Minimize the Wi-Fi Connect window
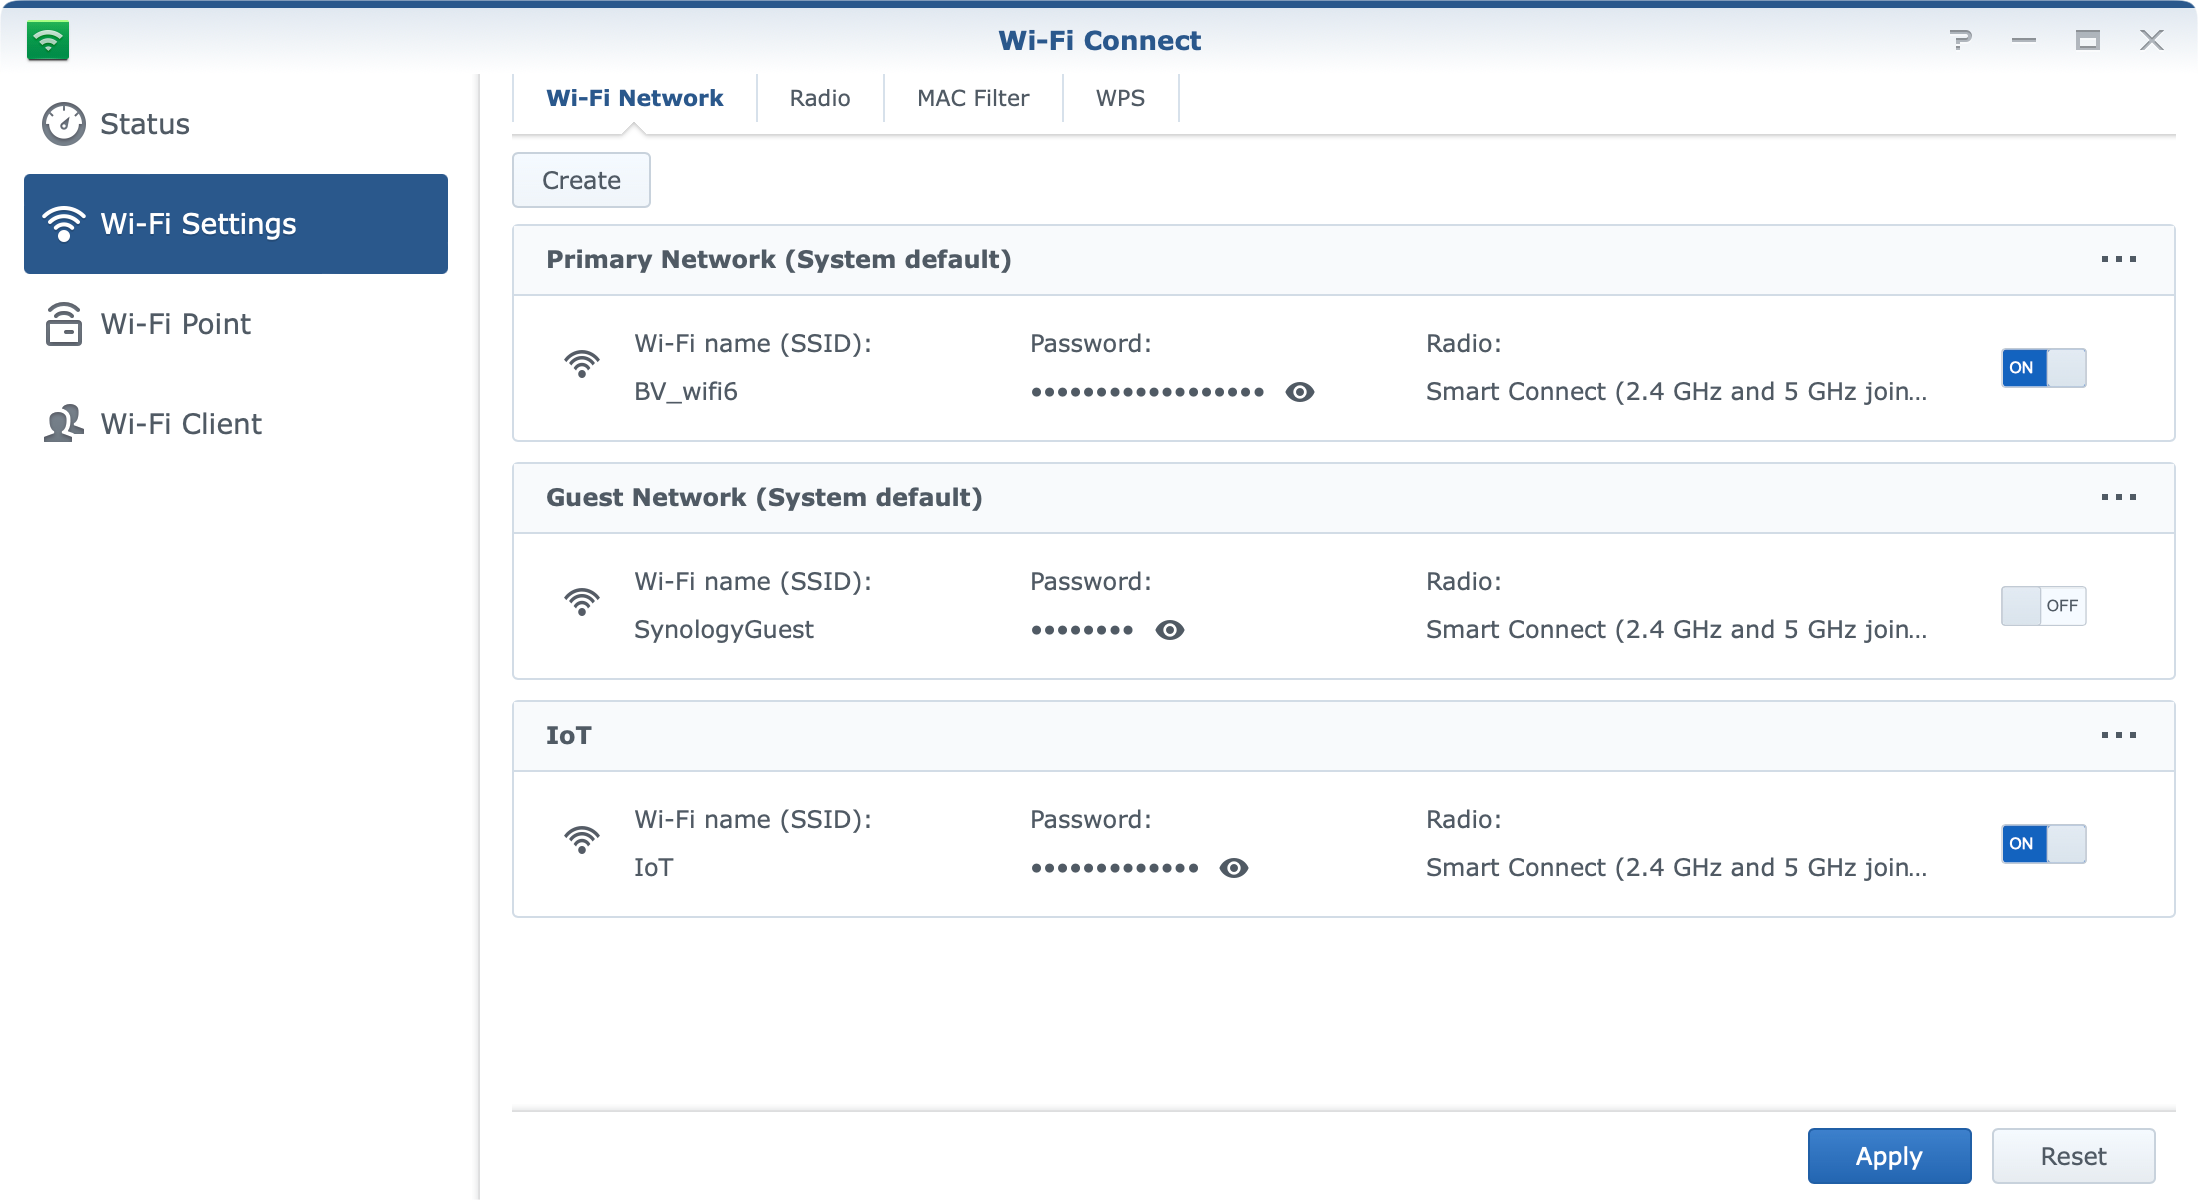 pos(2024,40)
